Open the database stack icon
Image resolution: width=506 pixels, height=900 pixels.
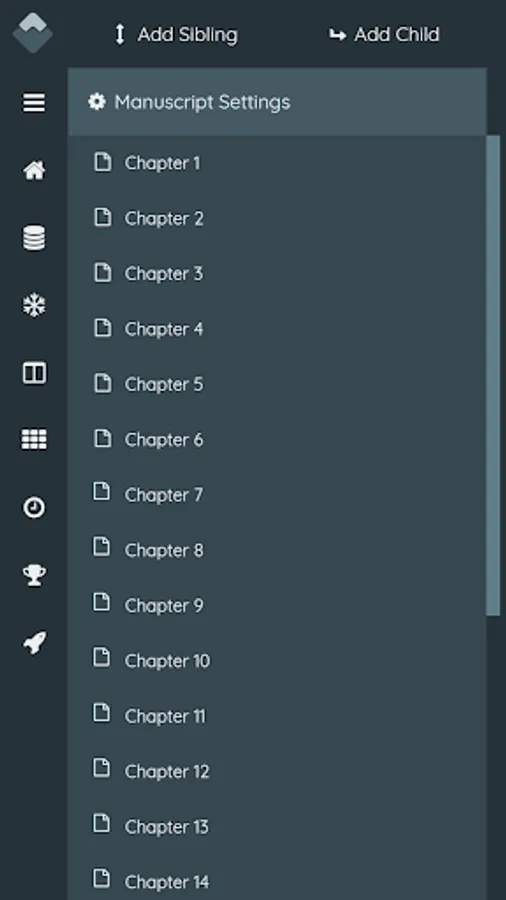coord(34,238)
